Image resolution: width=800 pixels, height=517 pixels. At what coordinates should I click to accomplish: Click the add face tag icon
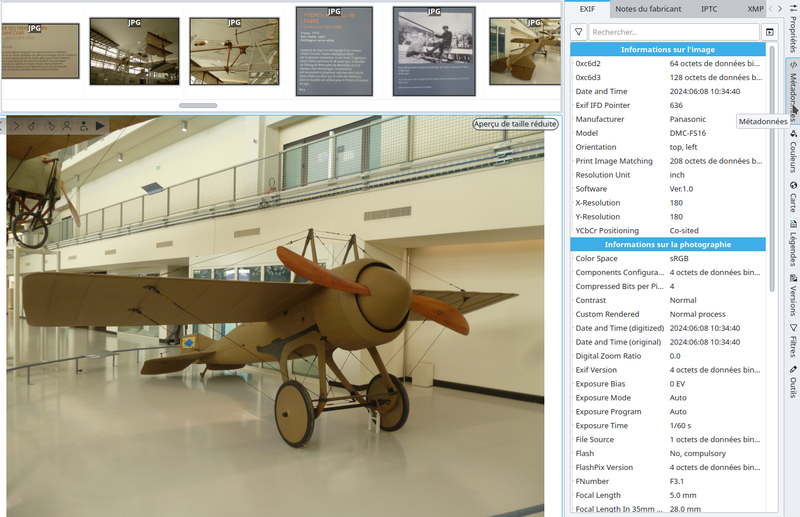tap(83, 125)
